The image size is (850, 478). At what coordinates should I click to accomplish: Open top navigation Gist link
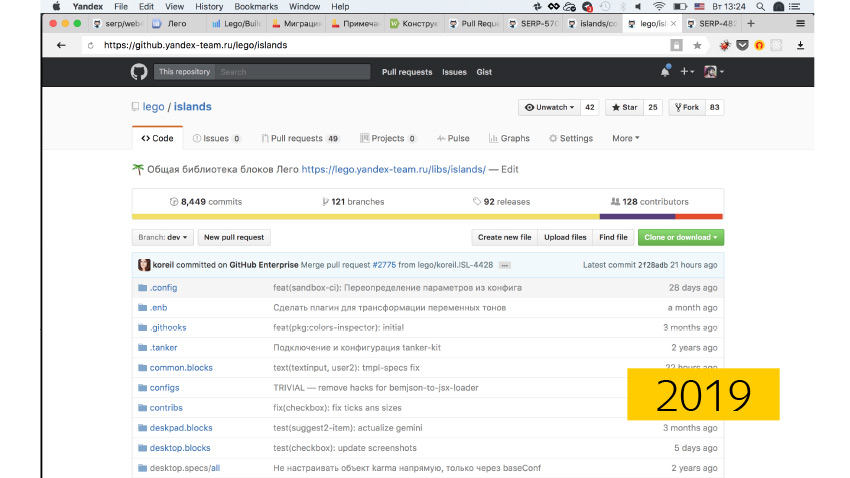484,72
